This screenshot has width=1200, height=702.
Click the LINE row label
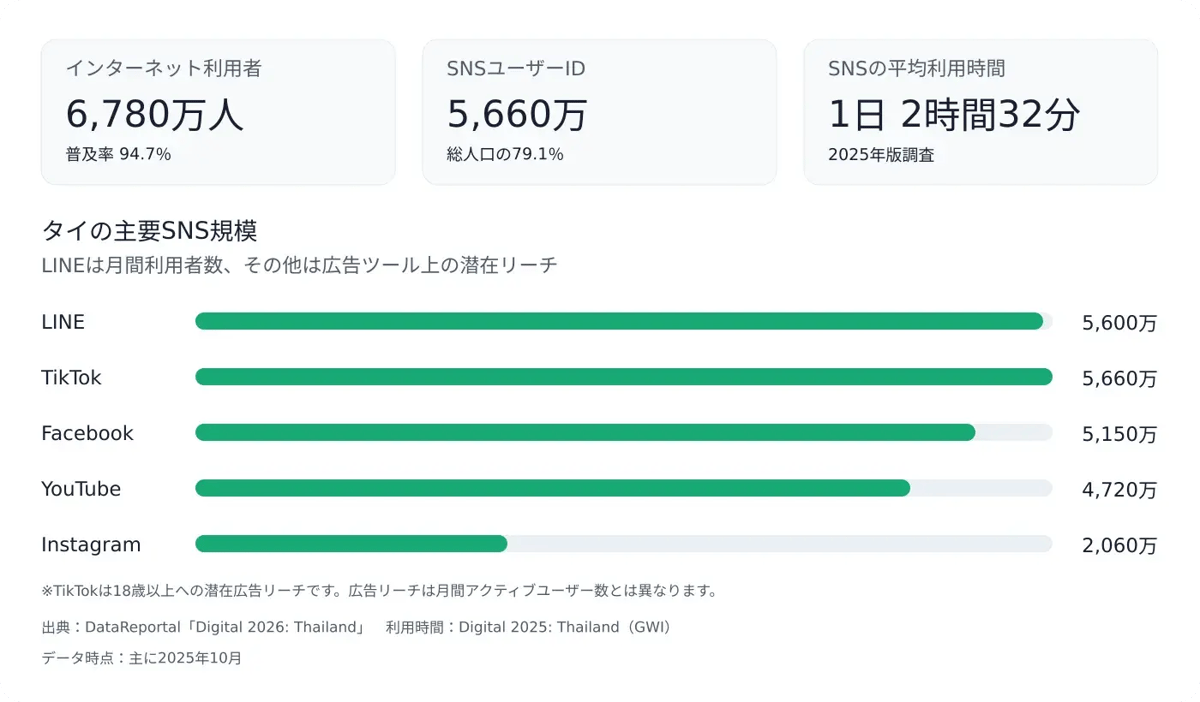point(63,322)
